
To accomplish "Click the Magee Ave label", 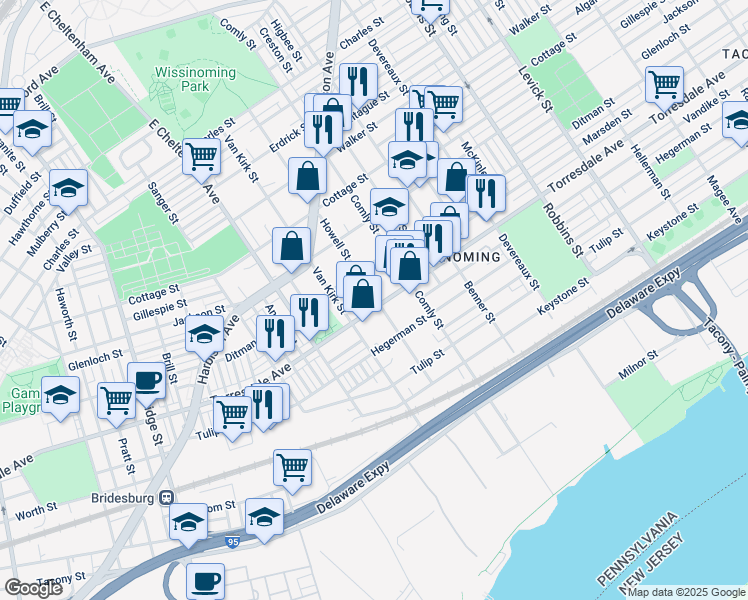I will pyautogui.click(x=724, y=199).
